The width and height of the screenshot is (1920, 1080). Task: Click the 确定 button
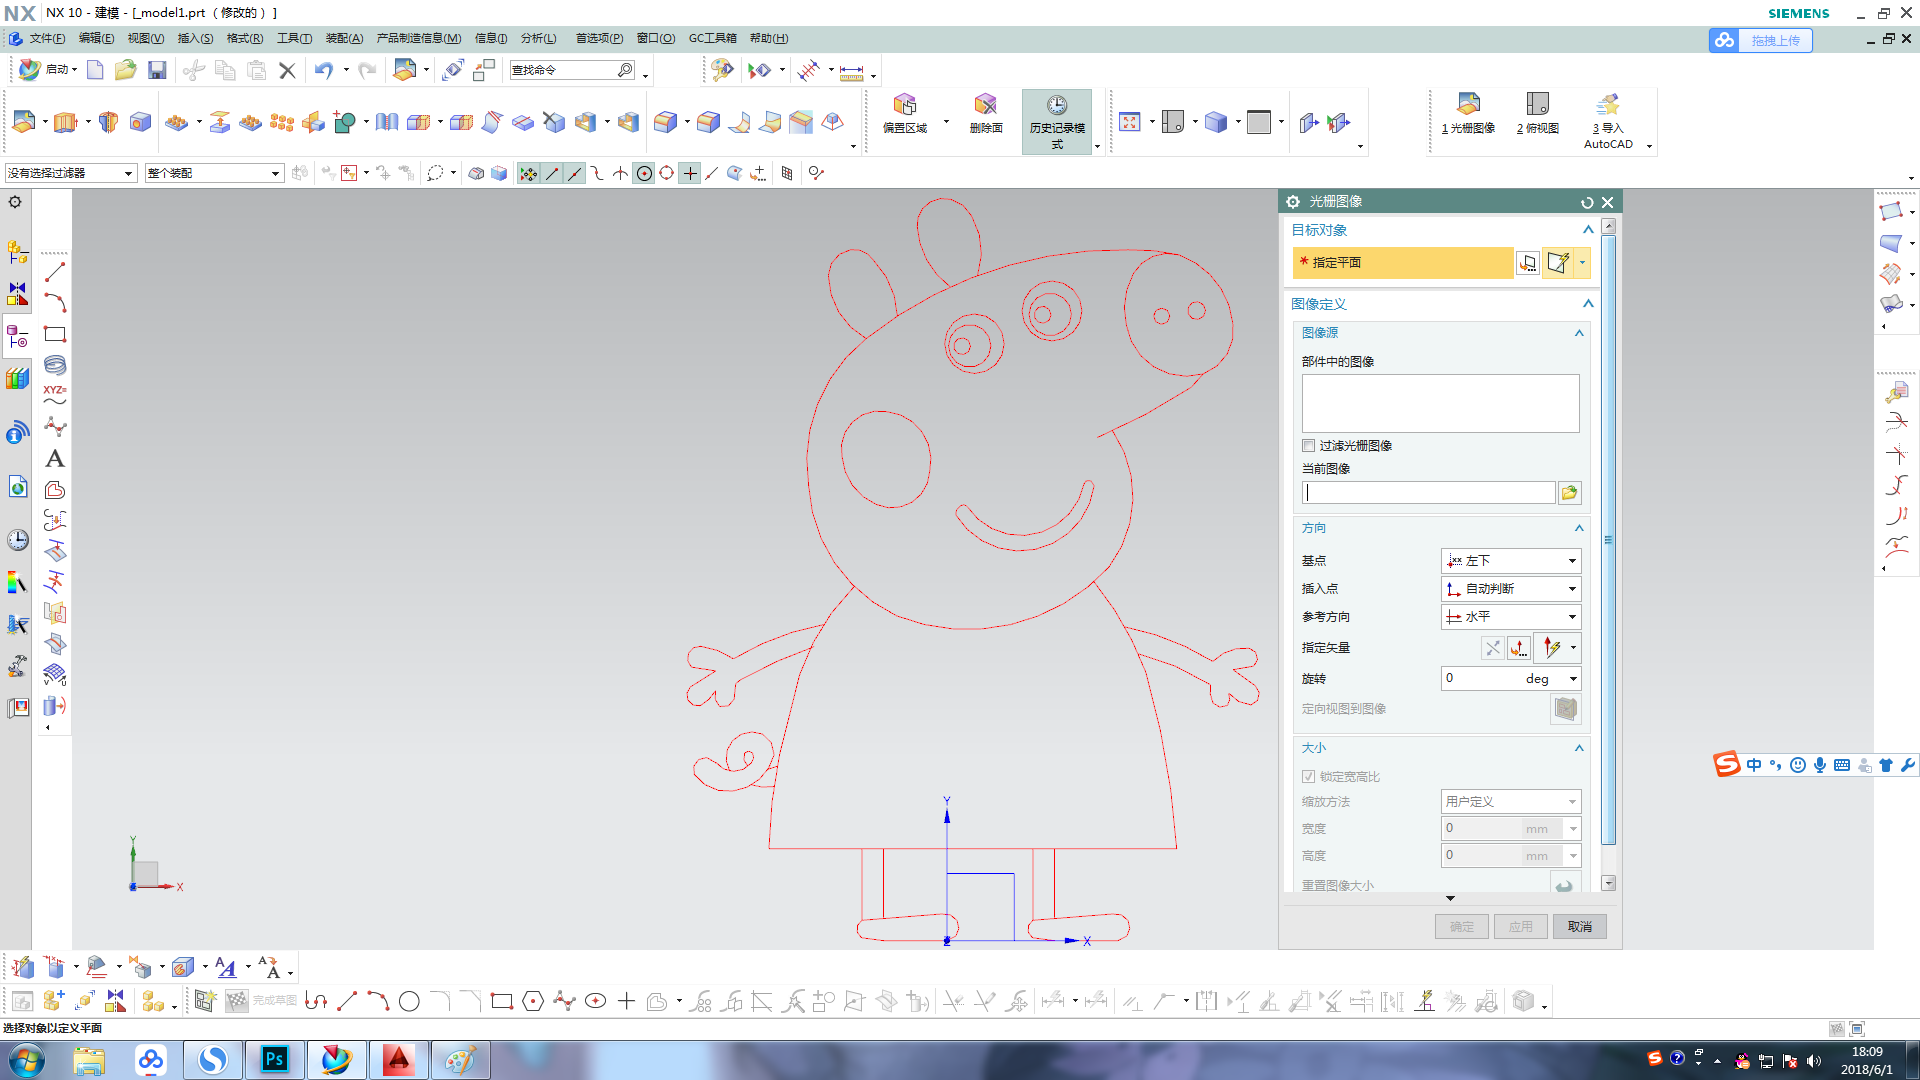(1461, 927)
